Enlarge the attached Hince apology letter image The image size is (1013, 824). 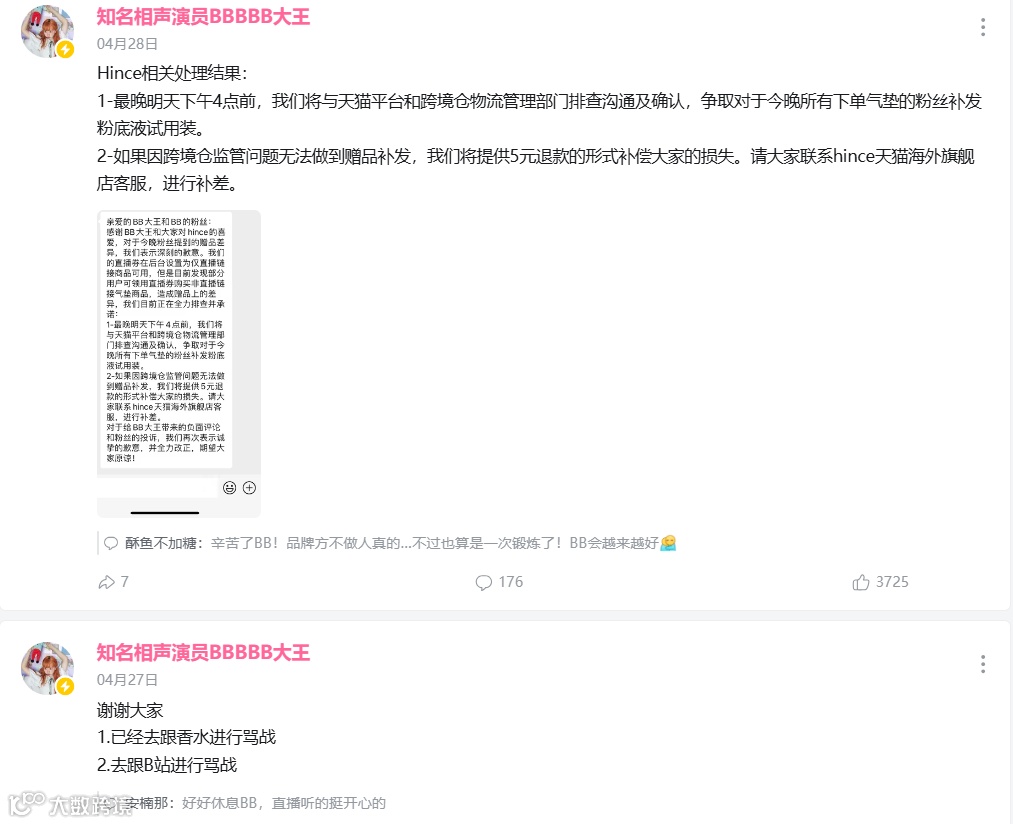(179, 364)
